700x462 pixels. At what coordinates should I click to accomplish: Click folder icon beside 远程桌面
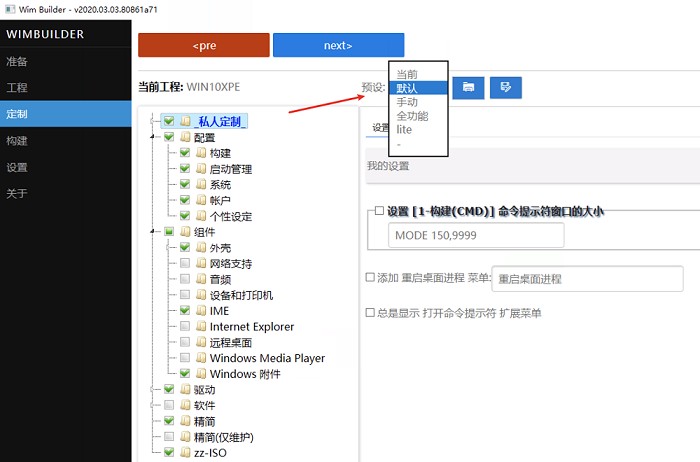tap(201, 342)
